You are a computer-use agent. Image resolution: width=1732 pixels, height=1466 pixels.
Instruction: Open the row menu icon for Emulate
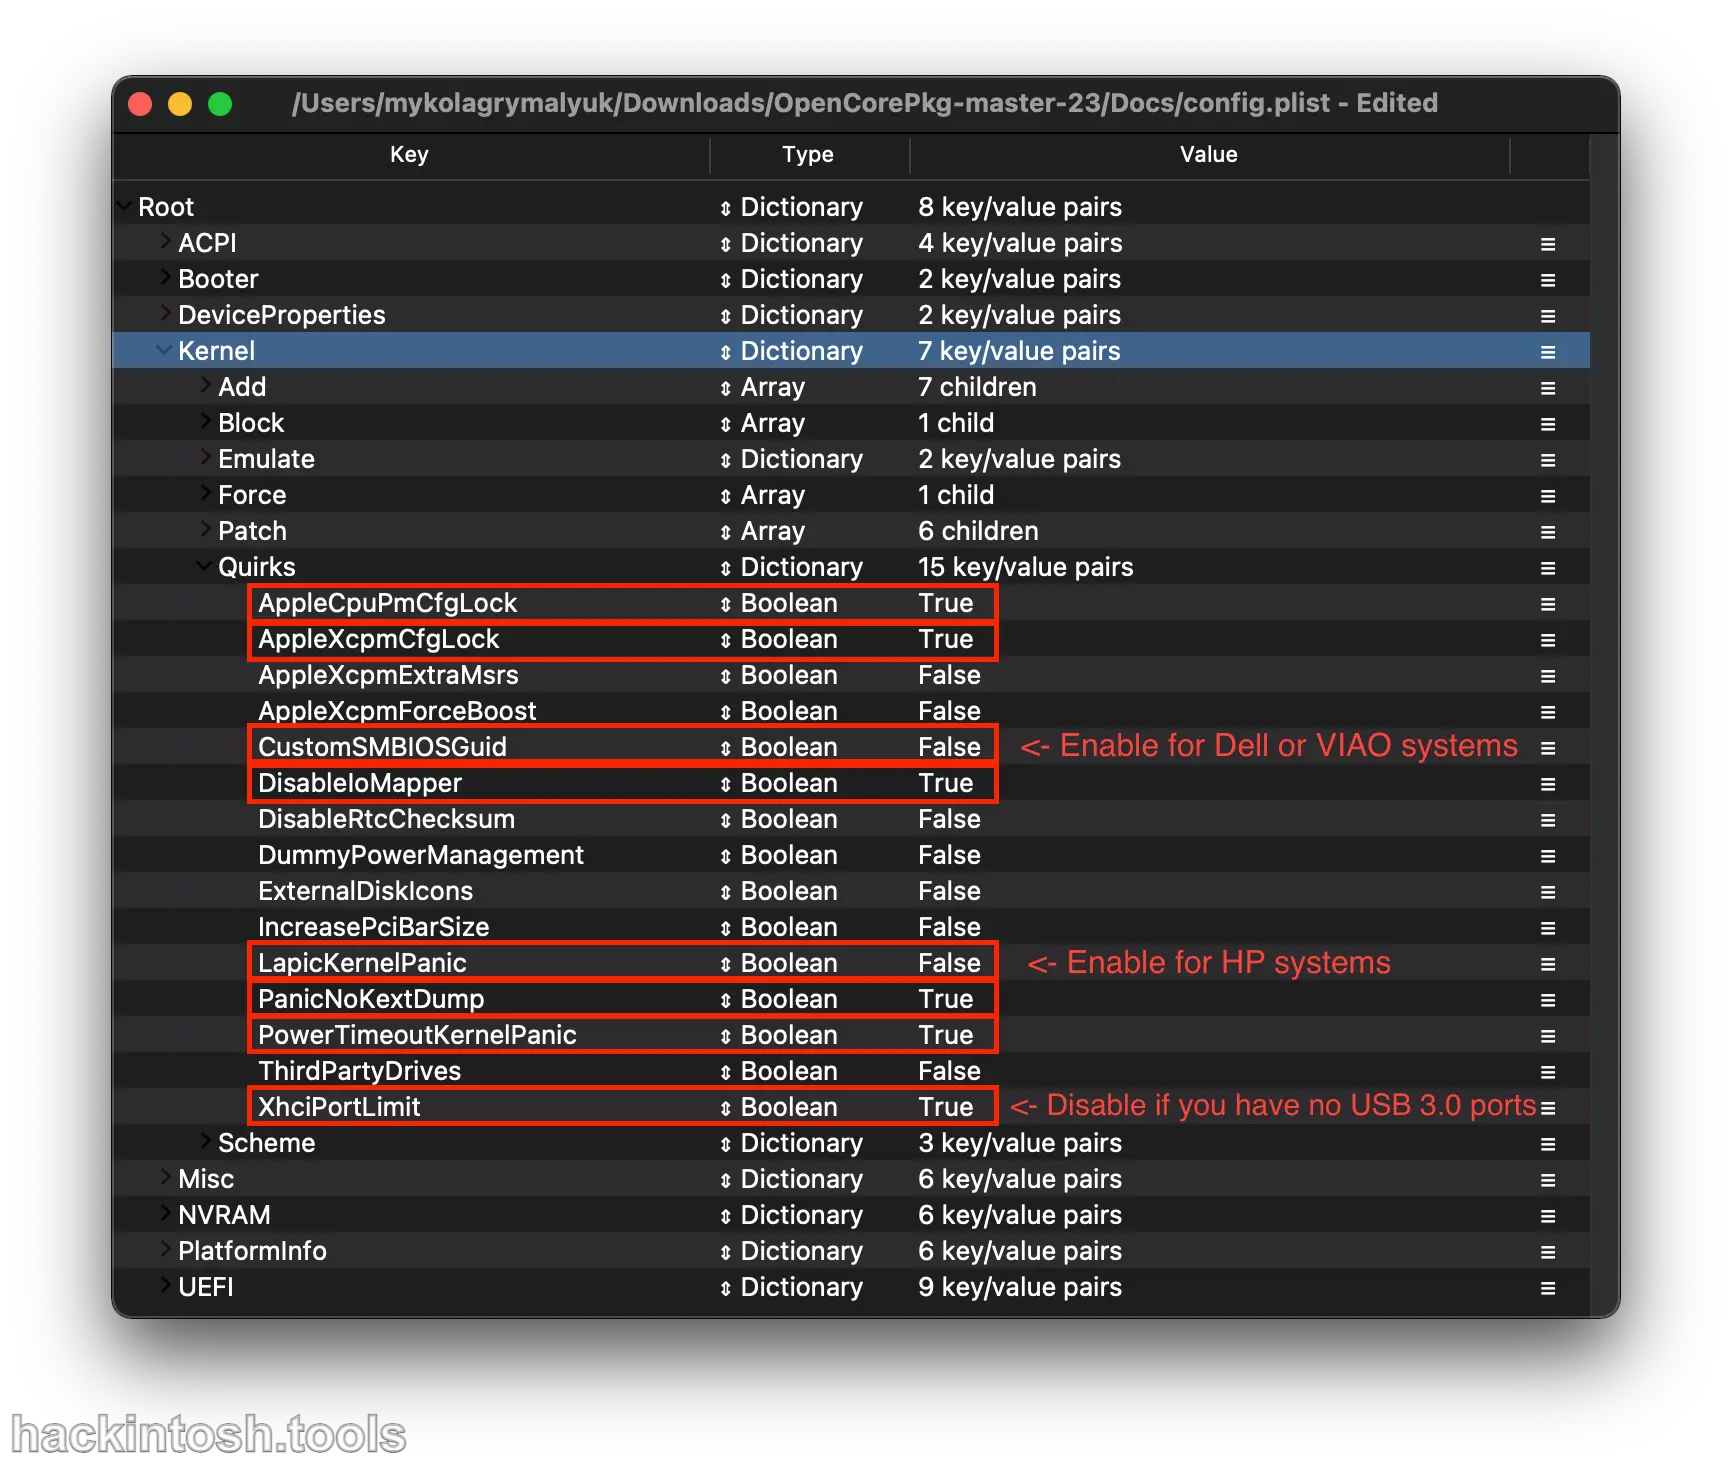coord(1548,460)
